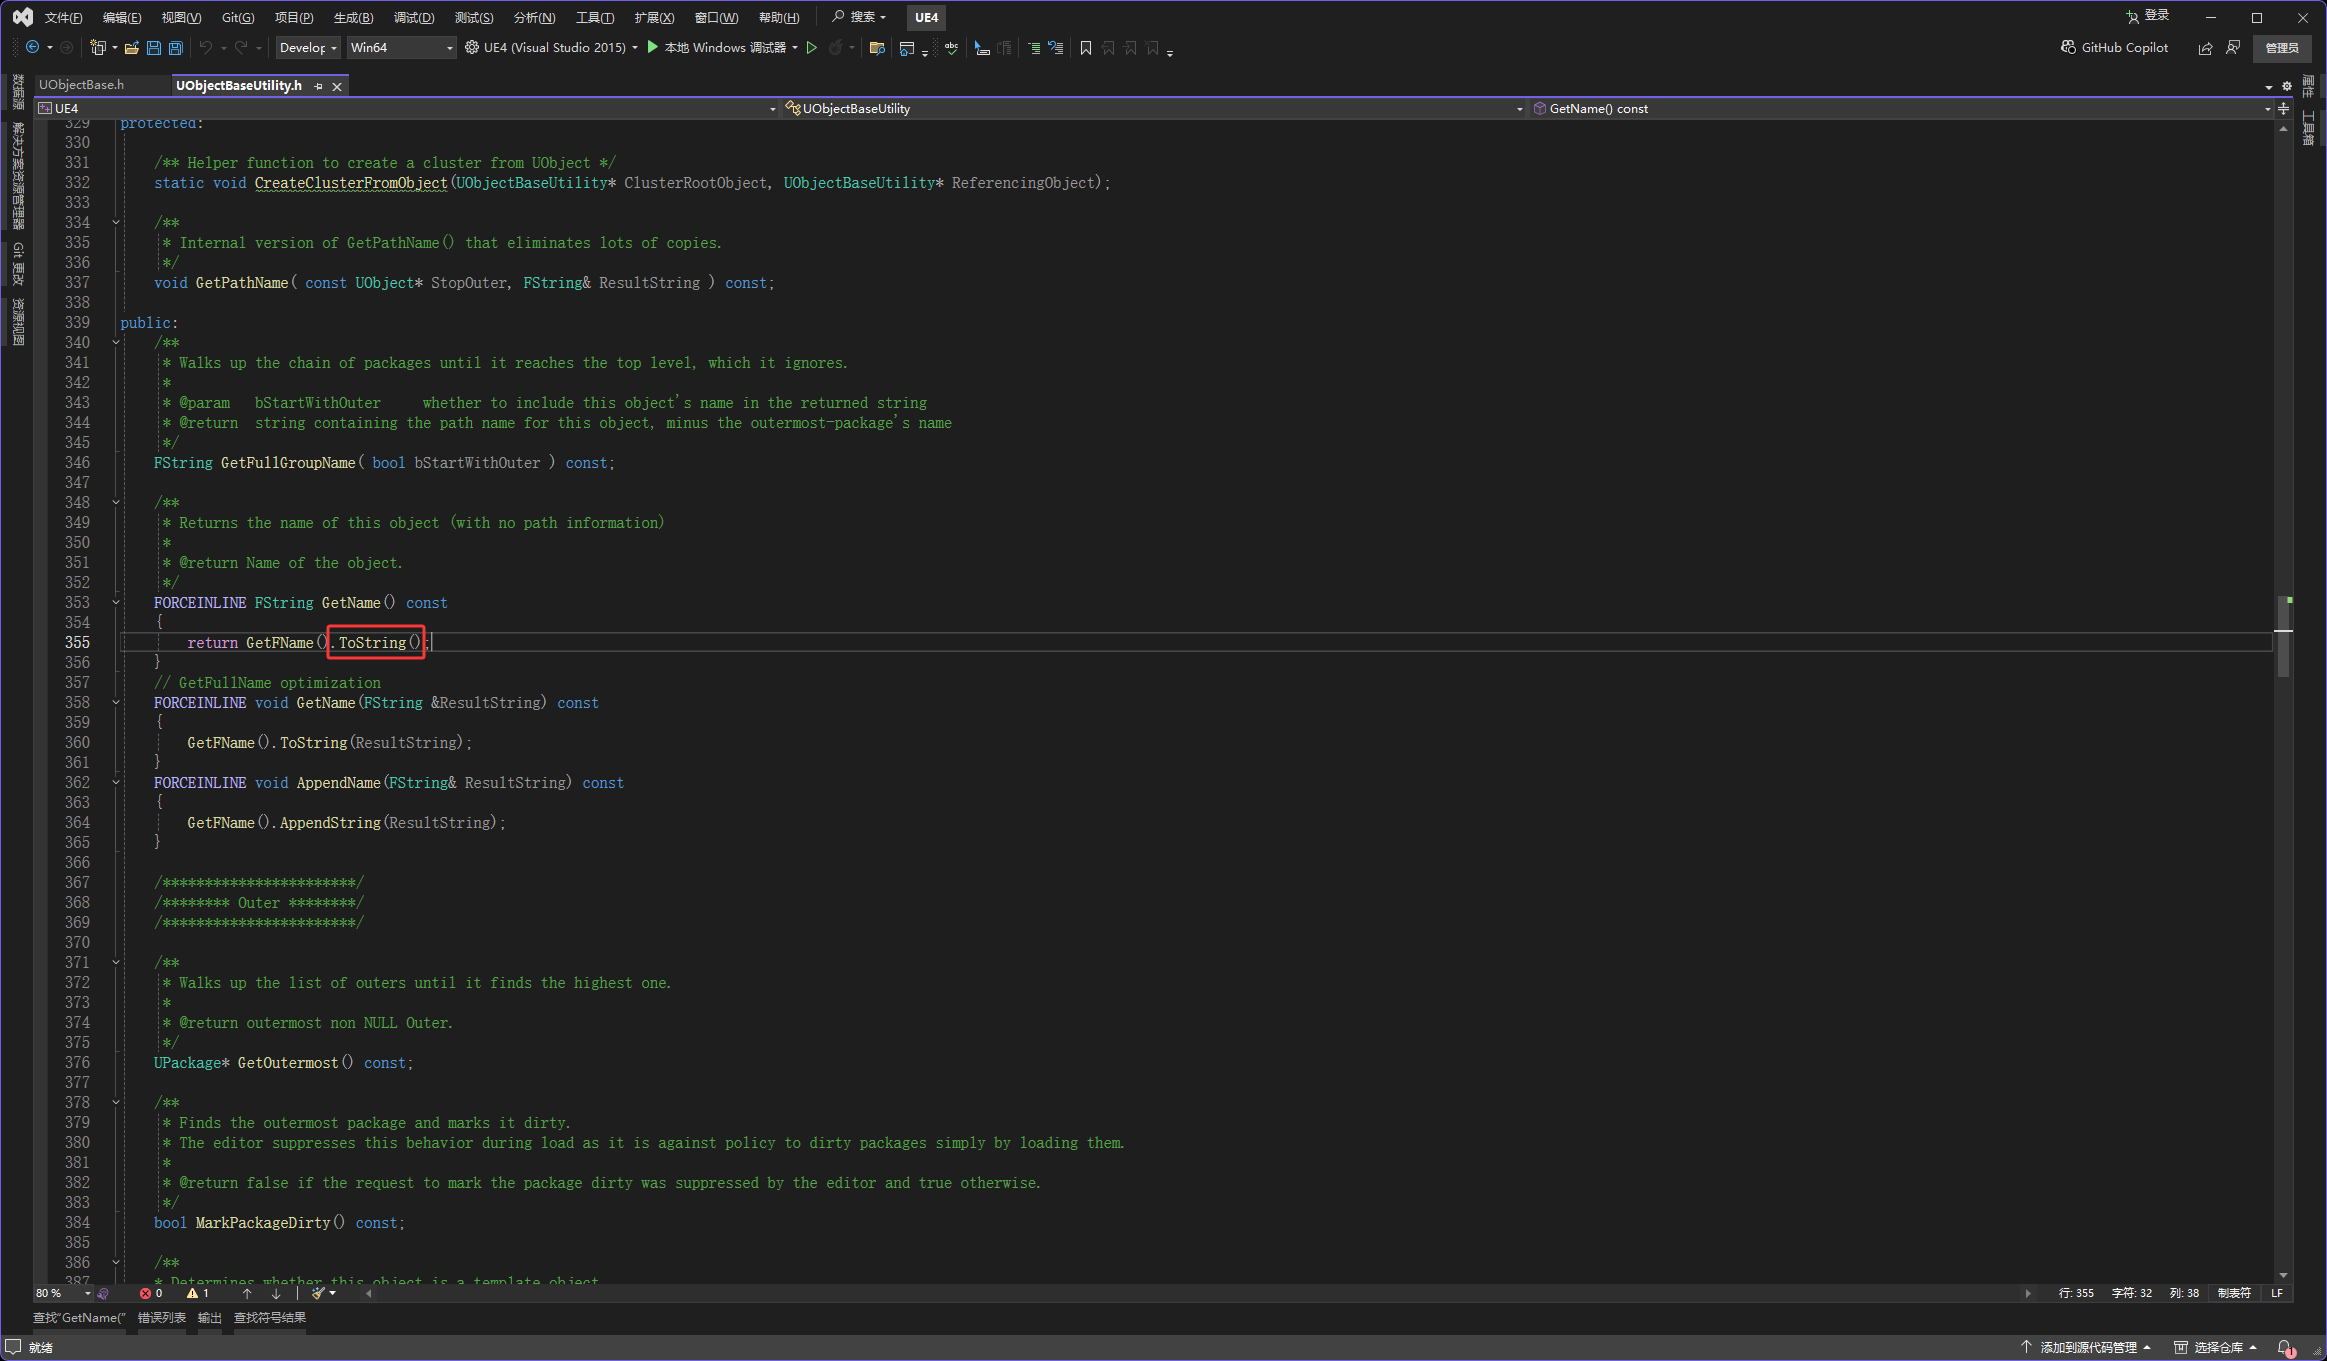The height and width of the screenshot is (1361, 2327).
Task: Click the Open File folder icon
Action: (131, 48)
